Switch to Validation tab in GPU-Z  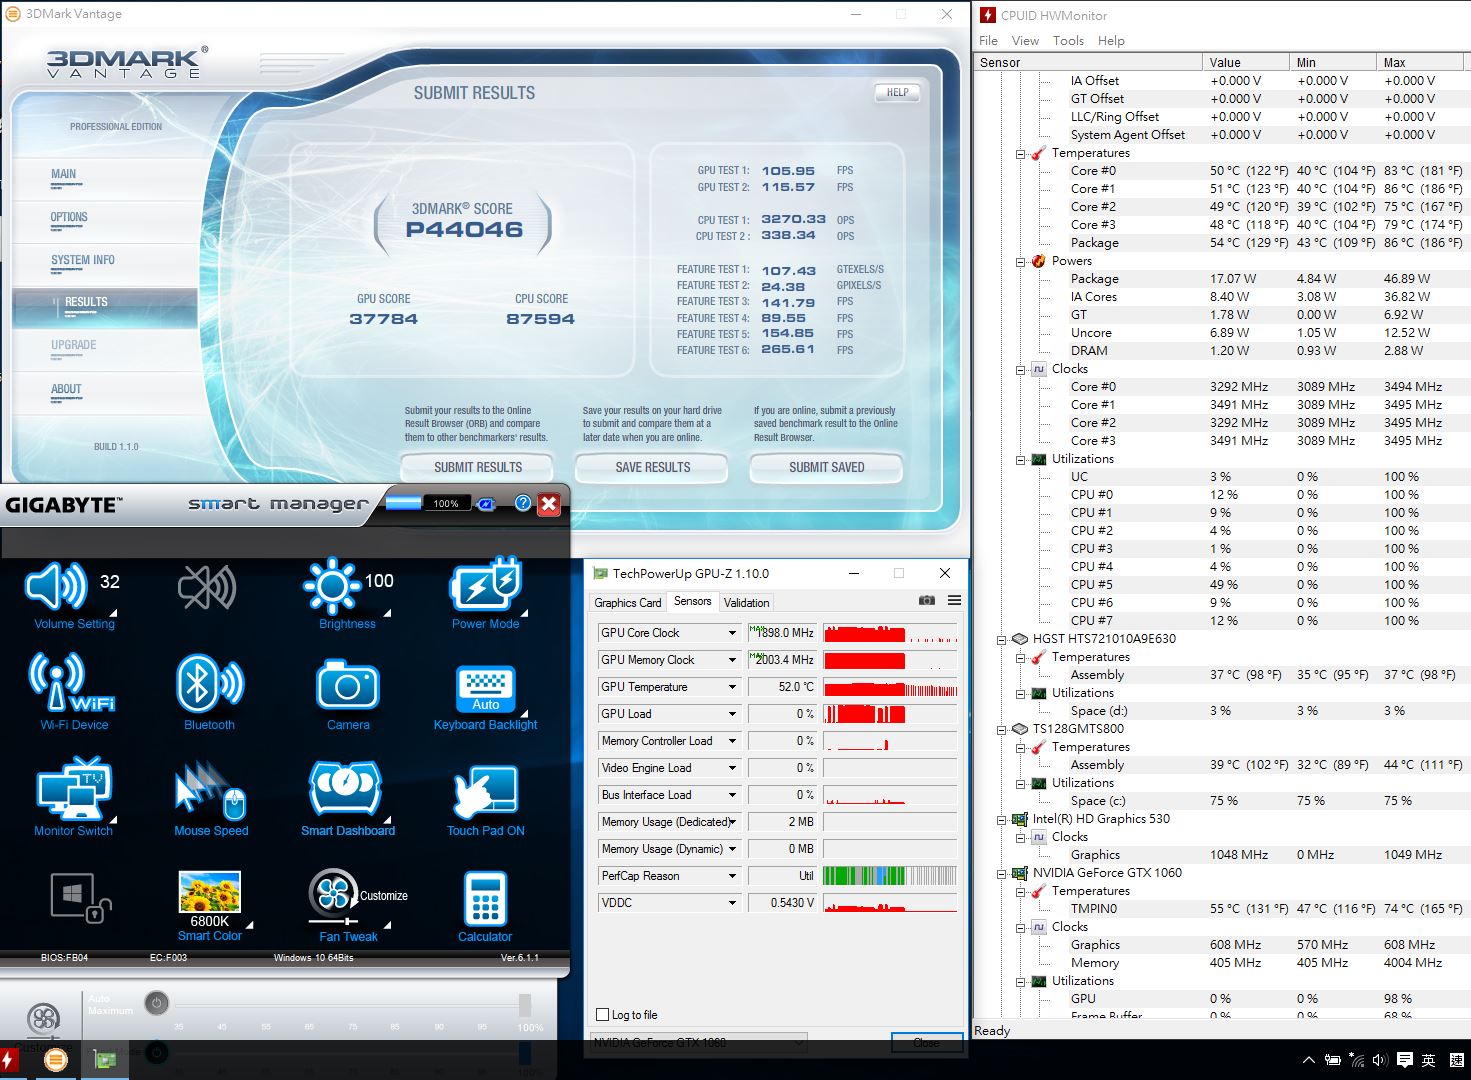click(x=747, y=603)
